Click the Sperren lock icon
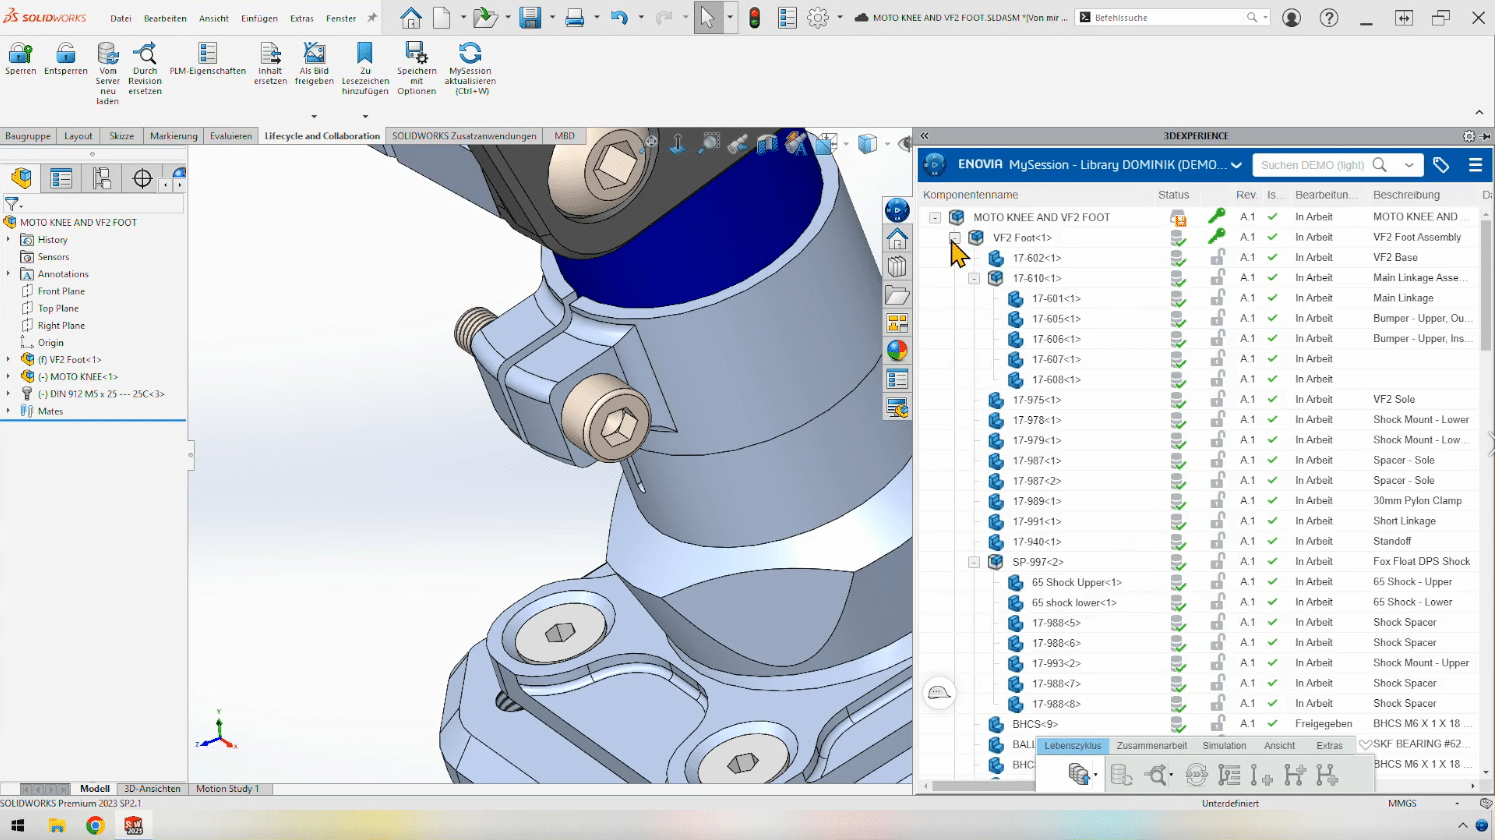1495x840 pixels. click(x=20, y=53)
